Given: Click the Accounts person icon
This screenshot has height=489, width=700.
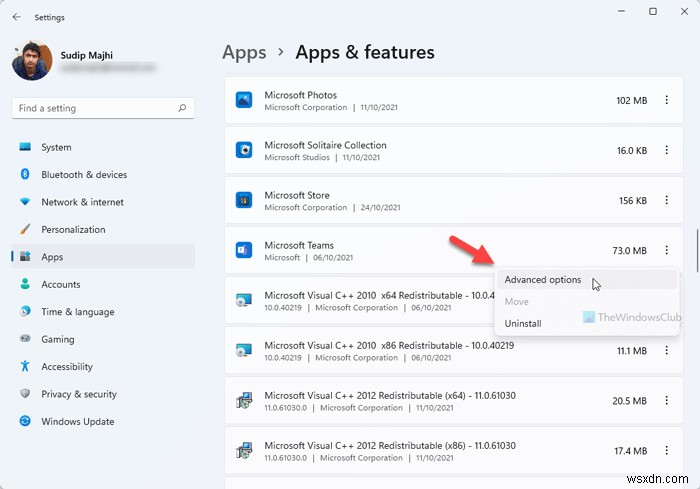Looking at the screenshot, I should [25, 284].
